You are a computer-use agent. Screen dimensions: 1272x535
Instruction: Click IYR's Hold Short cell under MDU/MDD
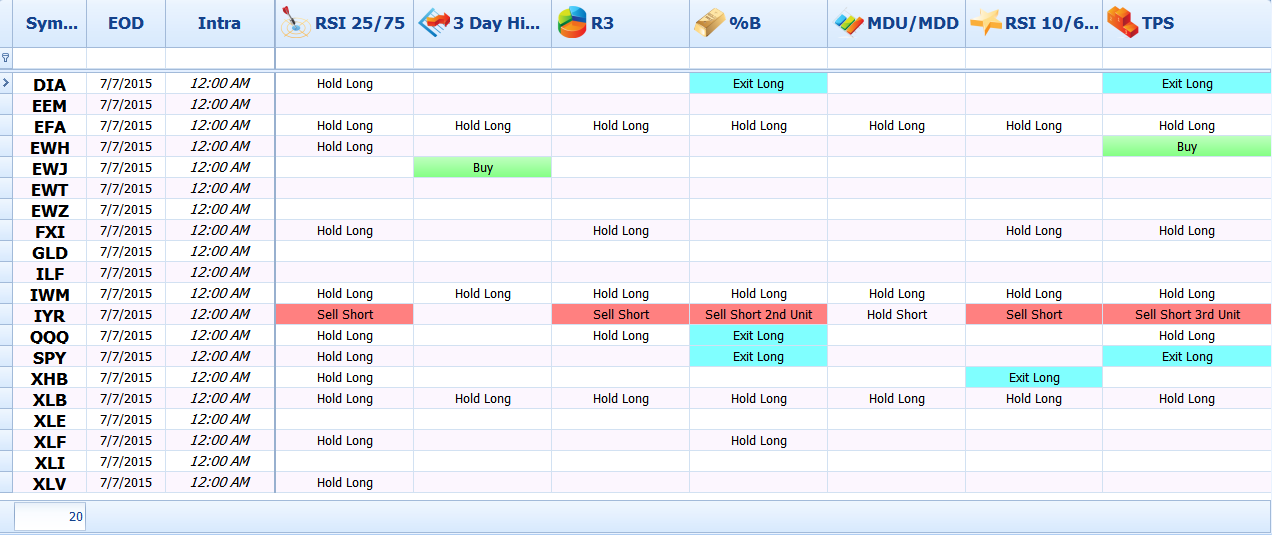897,315
